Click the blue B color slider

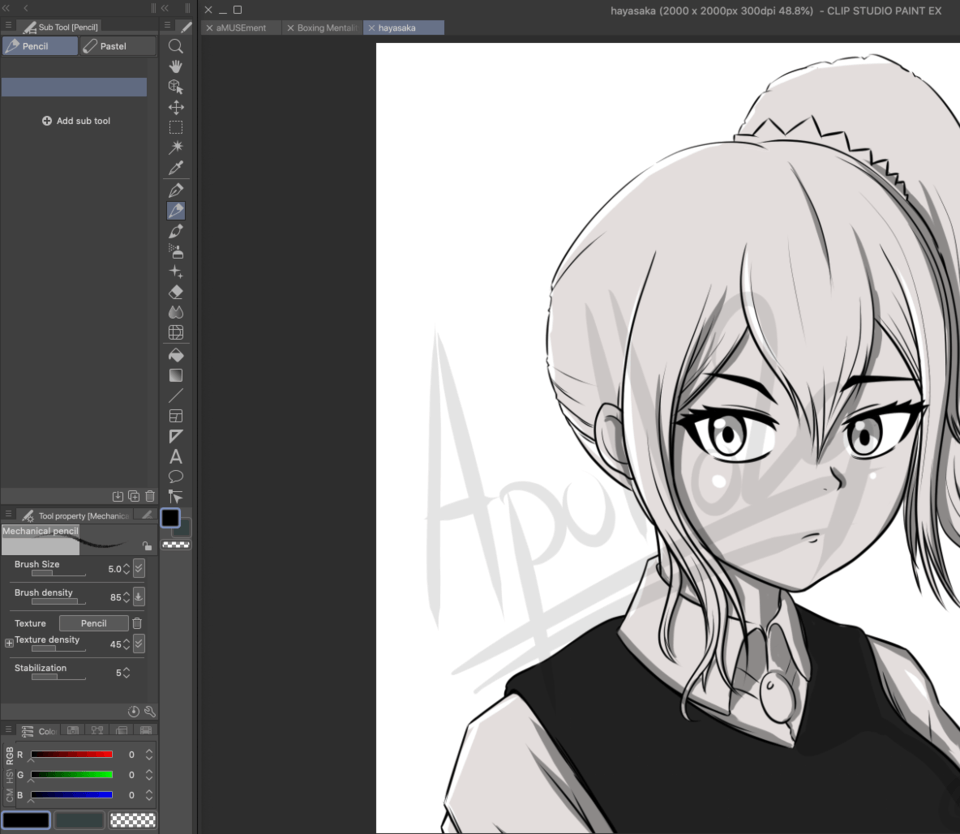tap(72, 795)
